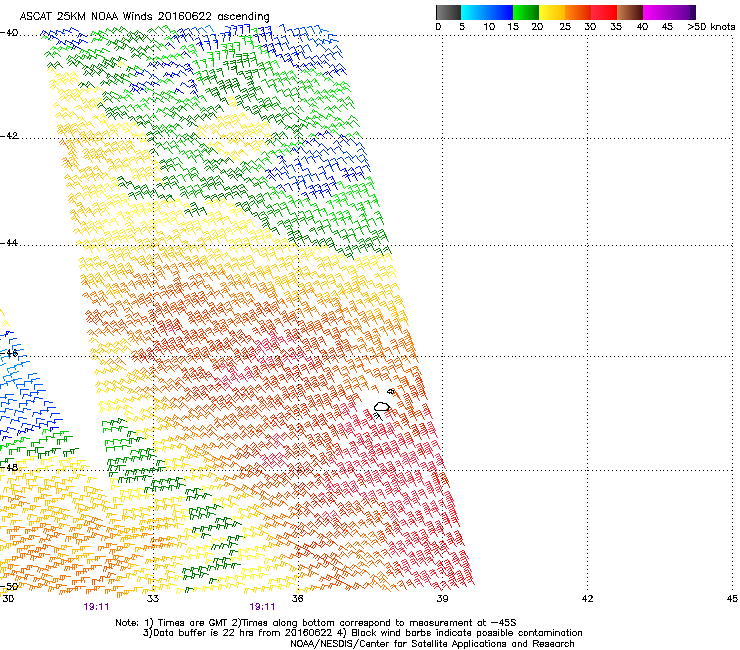Image resolution: width=740 pixels, height=650 pixels.
Task: Click the '>50 knots' legend label
Action: point(711,27)
